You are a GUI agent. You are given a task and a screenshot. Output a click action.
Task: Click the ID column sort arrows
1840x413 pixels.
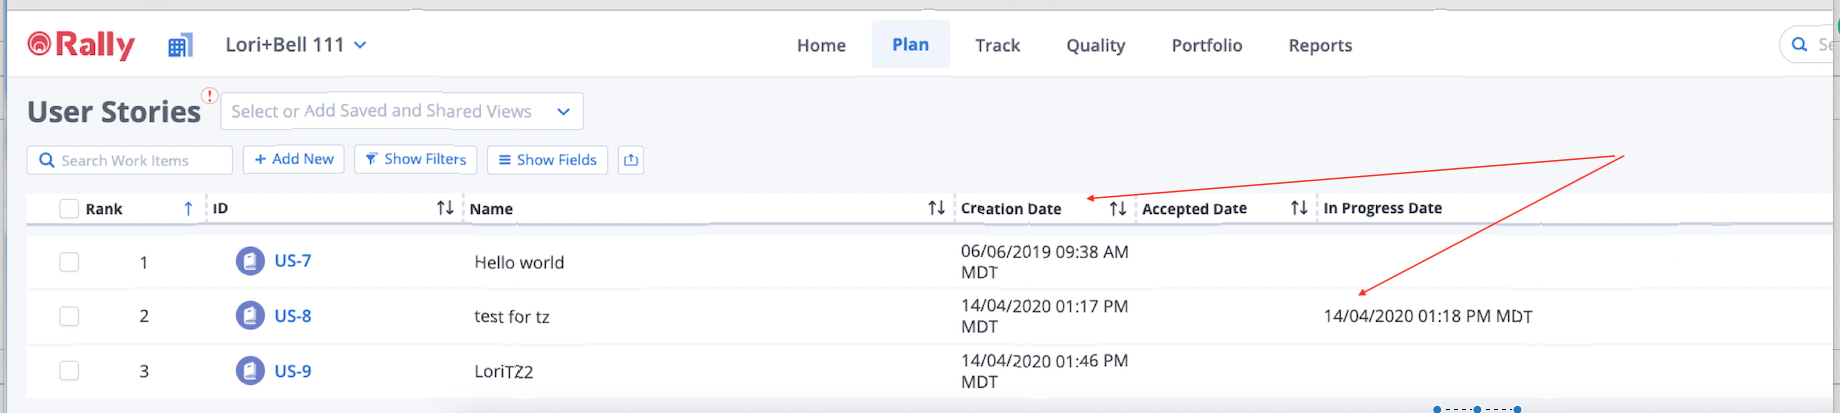[x=445, y=208]
